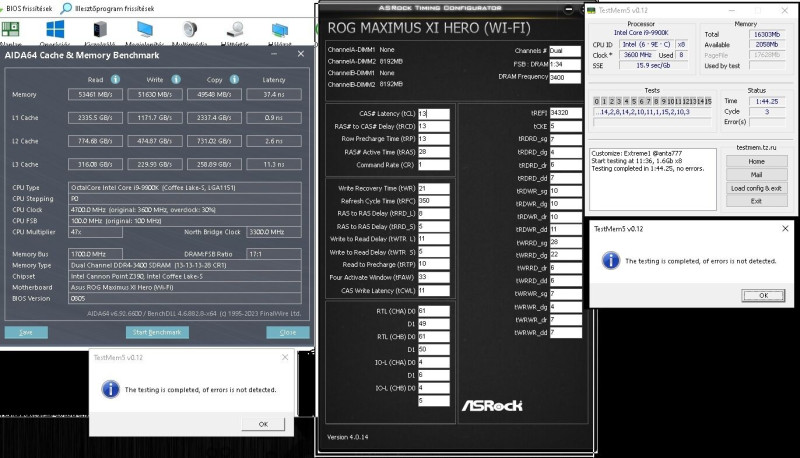Click the Mail button in TestMem5
This screenshot has width=800, height=458.
(757, 174)
